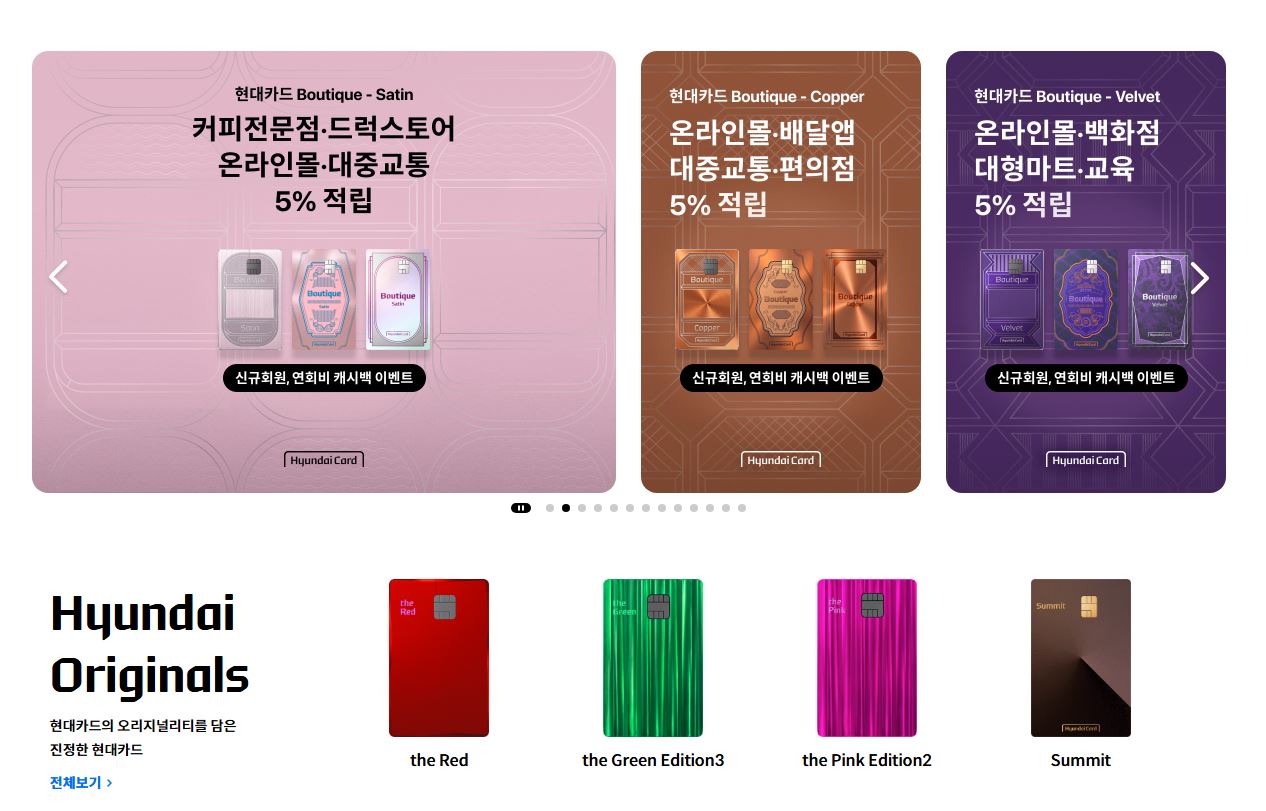
Task: Select the third carousel pagination dot
Action: (x=582, y=508)
